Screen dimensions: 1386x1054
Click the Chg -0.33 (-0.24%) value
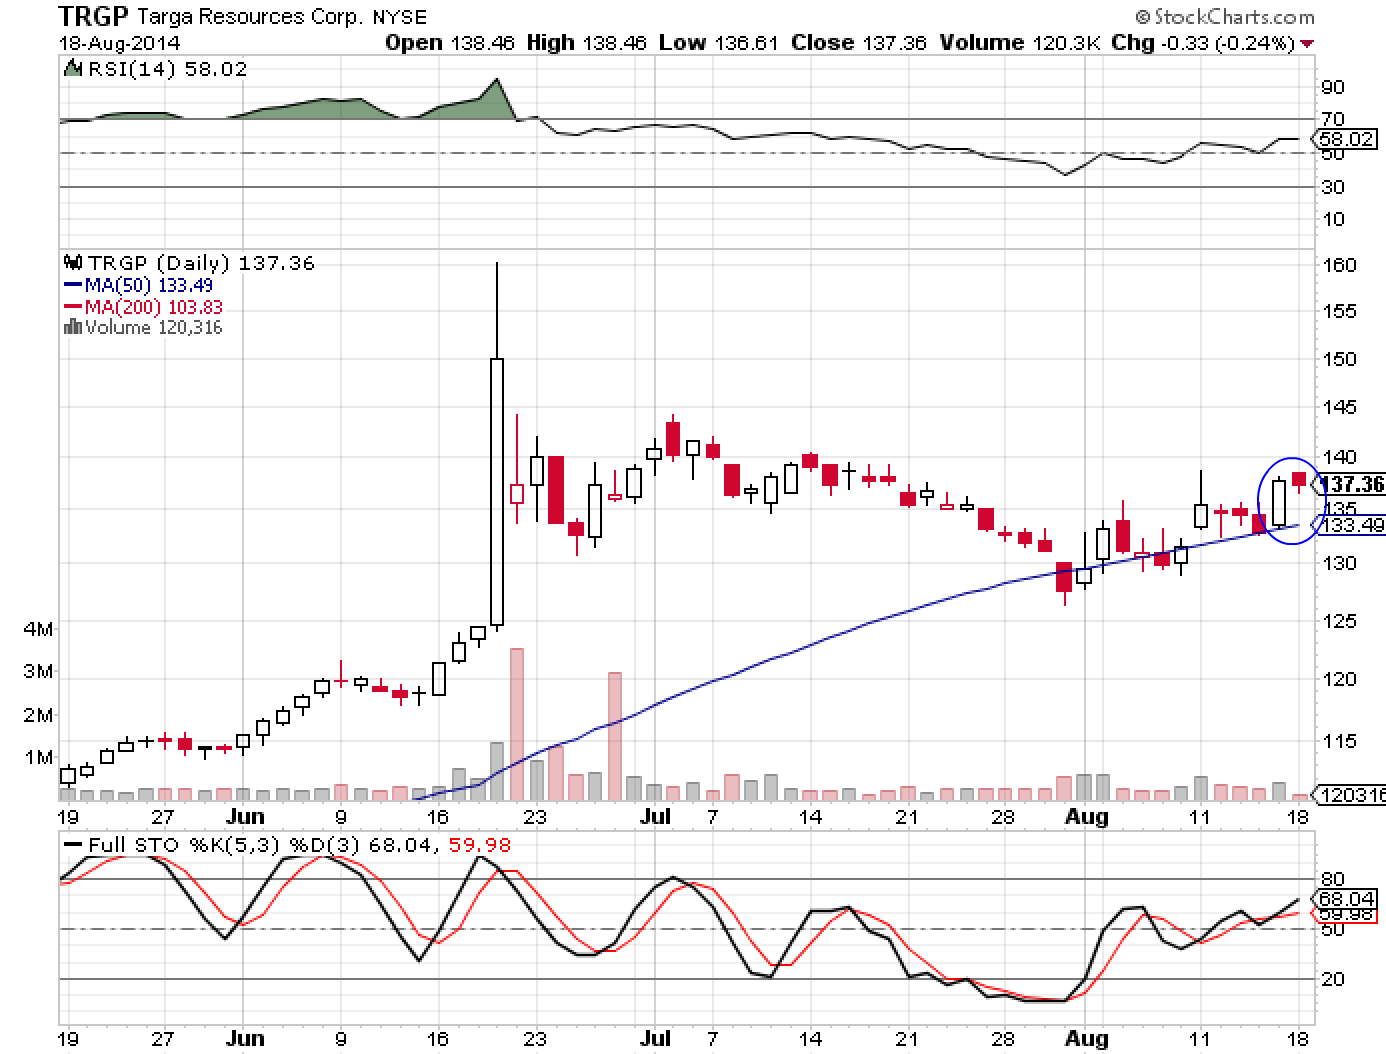[1203, 43]
